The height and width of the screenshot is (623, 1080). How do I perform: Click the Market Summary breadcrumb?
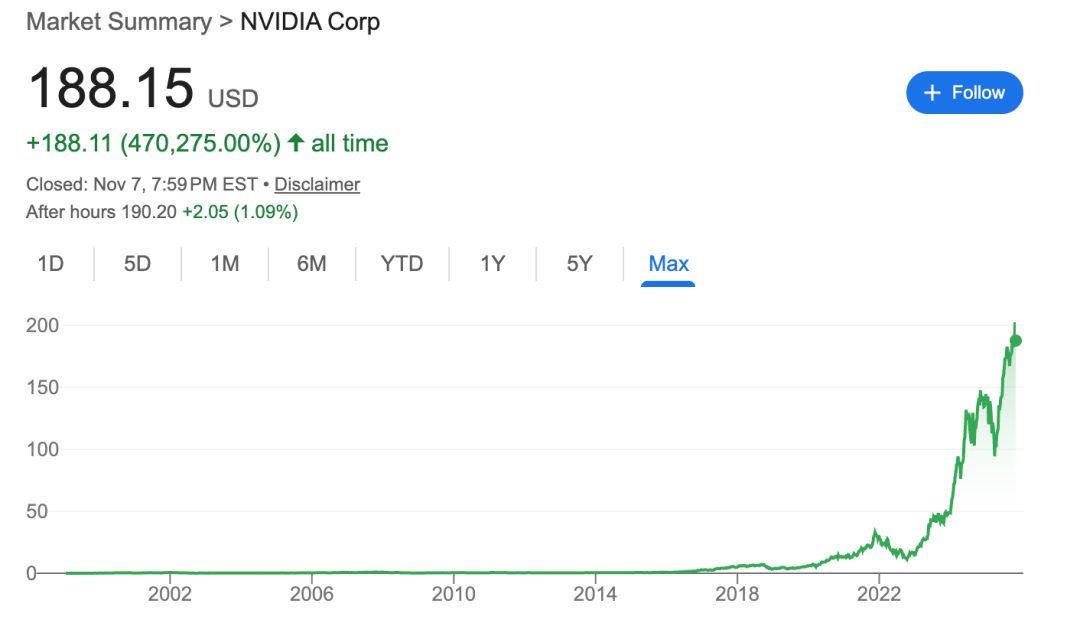pos(118,21)
